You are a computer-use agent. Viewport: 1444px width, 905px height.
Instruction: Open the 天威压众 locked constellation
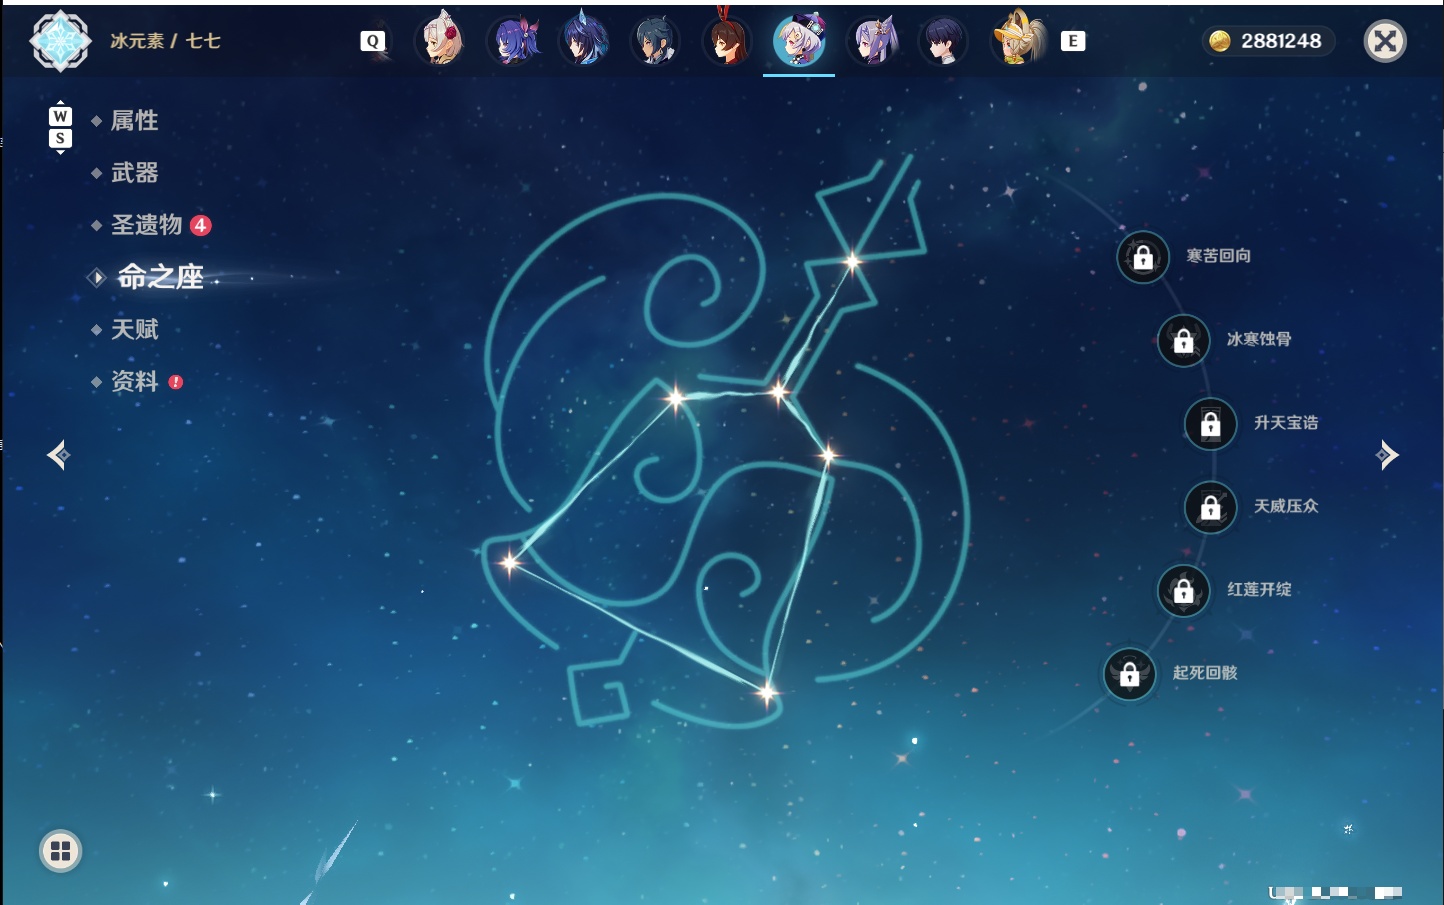click(x=1210, y=507)
